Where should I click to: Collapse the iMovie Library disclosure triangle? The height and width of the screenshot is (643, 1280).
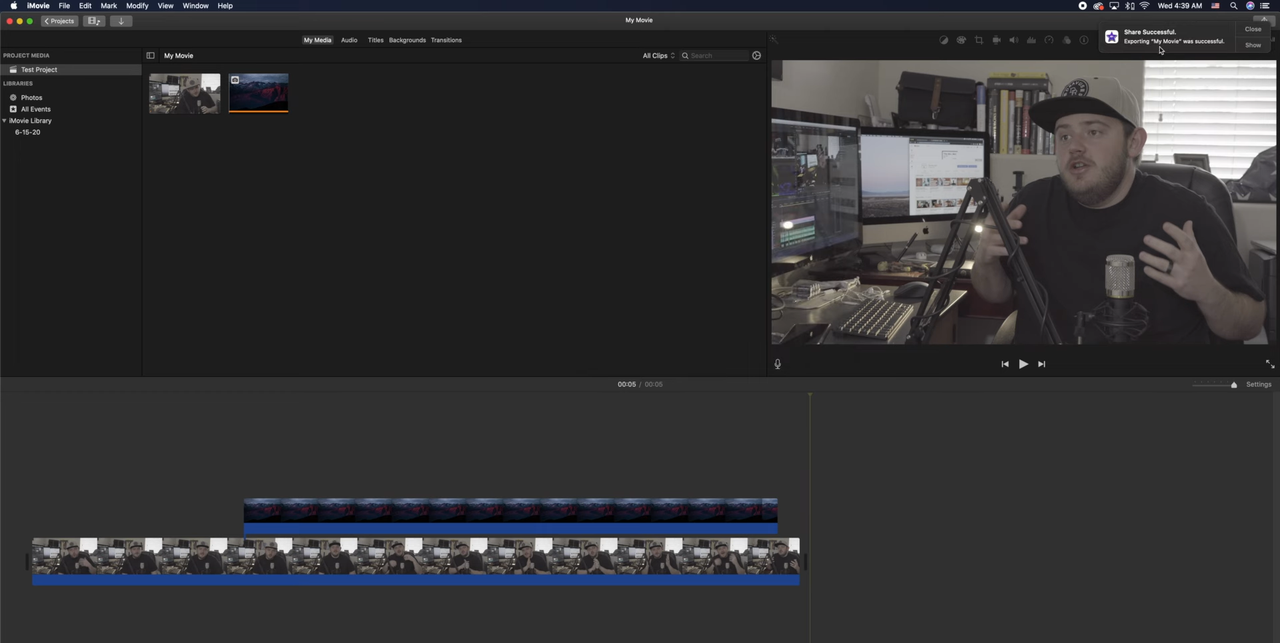pyautogui.click(x=4, y=121)
